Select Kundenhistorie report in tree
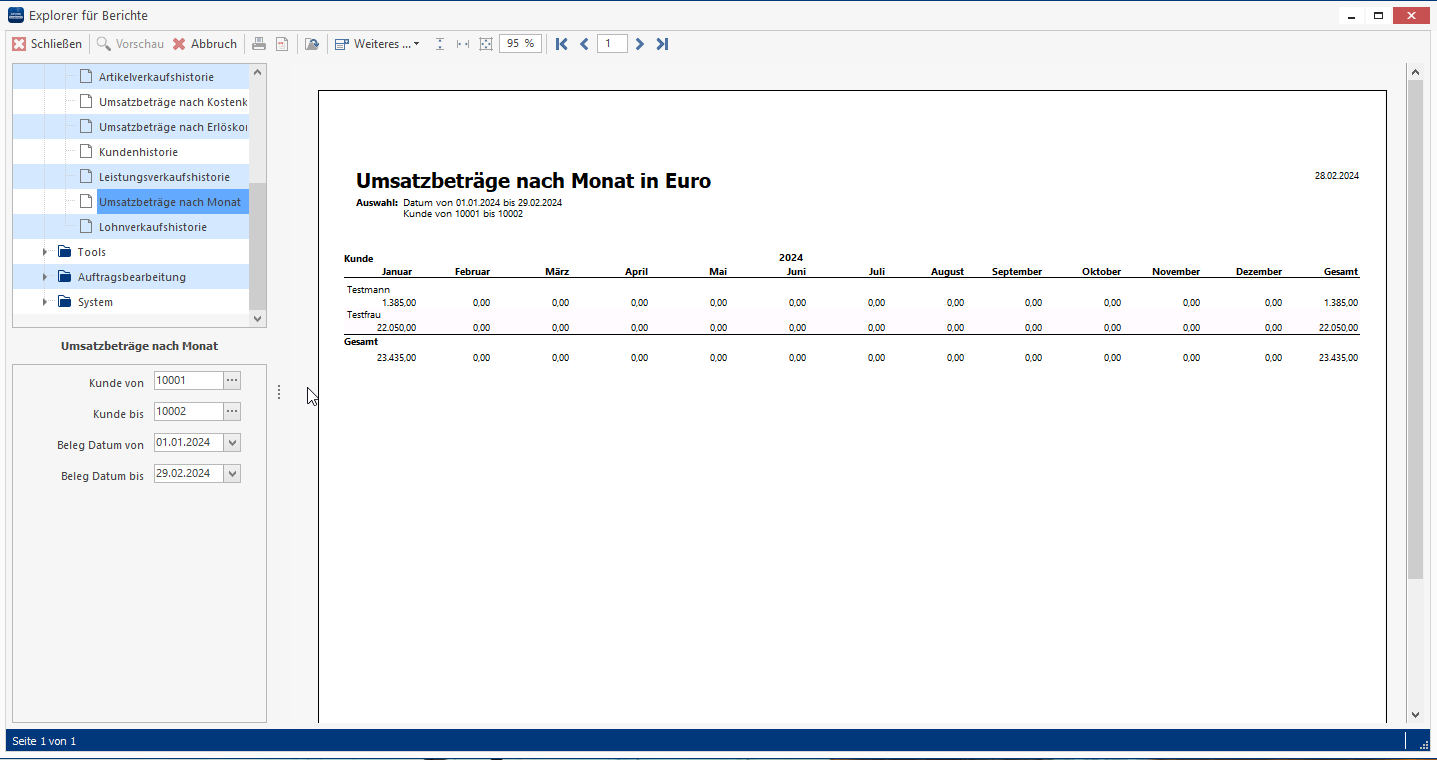 138,152
